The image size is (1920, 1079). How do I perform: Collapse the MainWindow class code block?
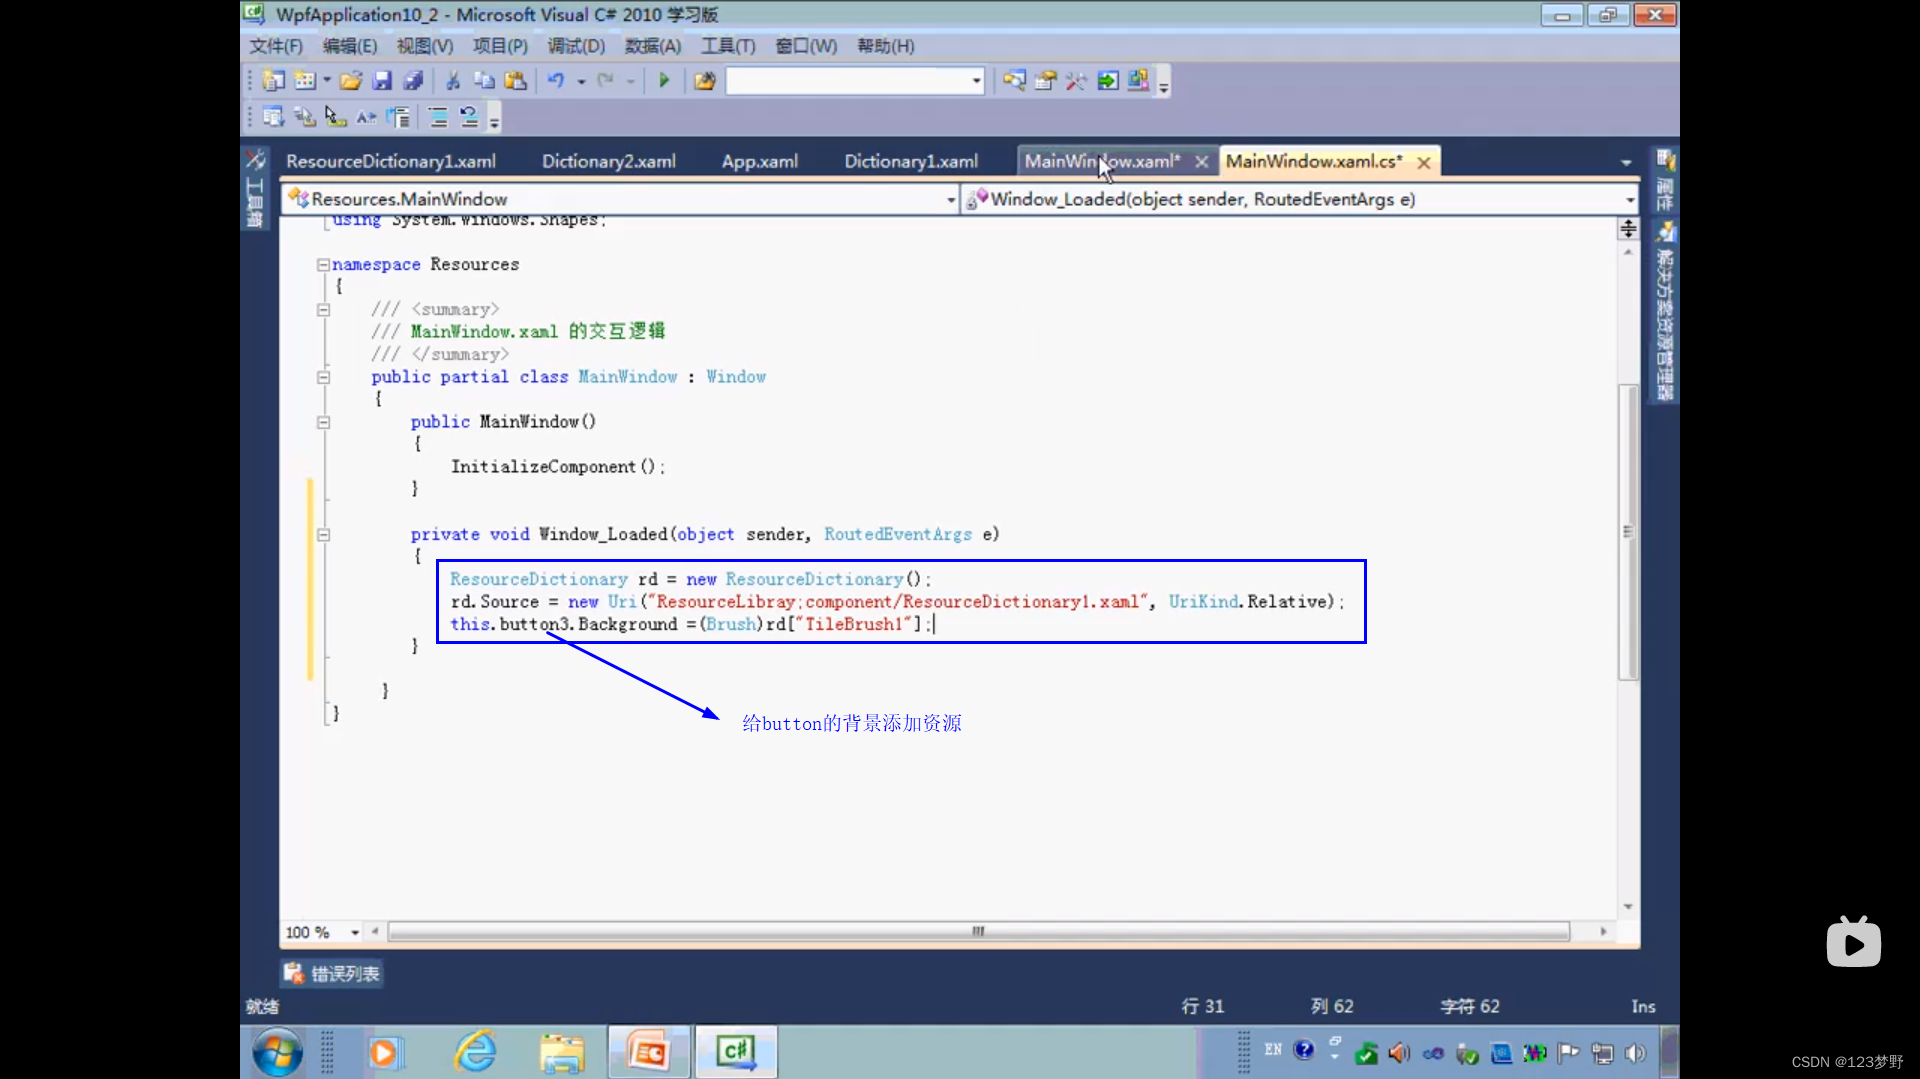(x=323, y=377)
